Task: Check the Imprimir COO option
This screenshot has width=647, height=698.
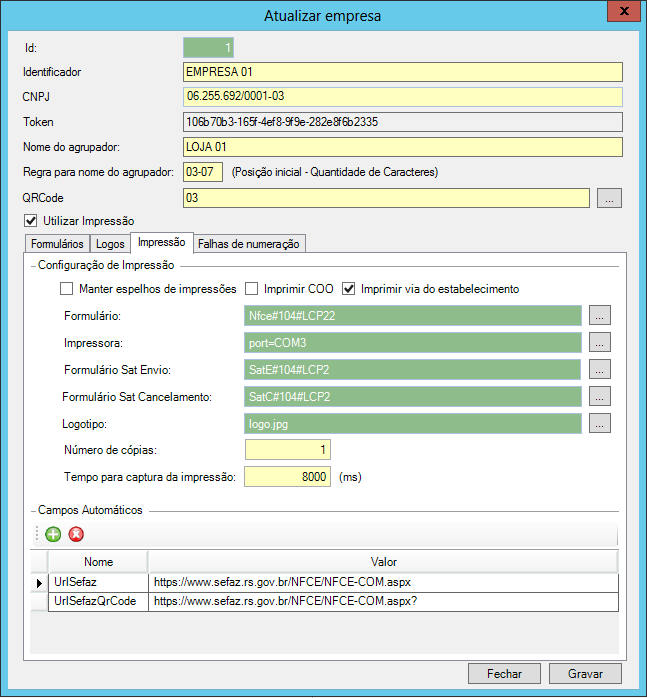Action: pos(252,289)
